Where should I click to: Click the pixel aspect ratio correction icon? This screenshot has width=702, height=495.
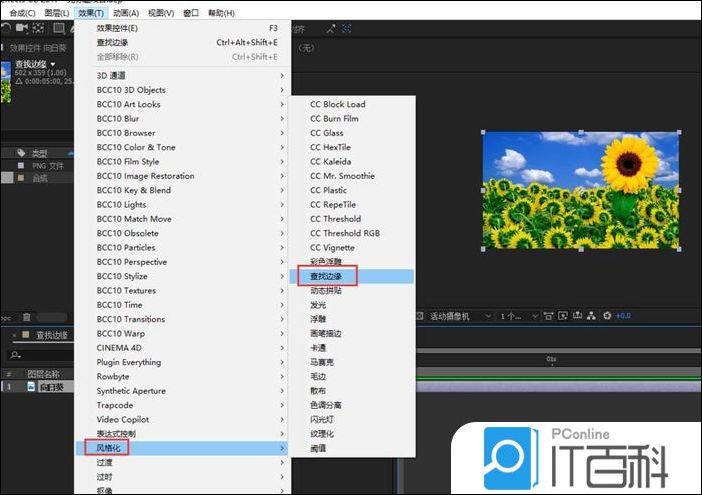coord(548,316)
